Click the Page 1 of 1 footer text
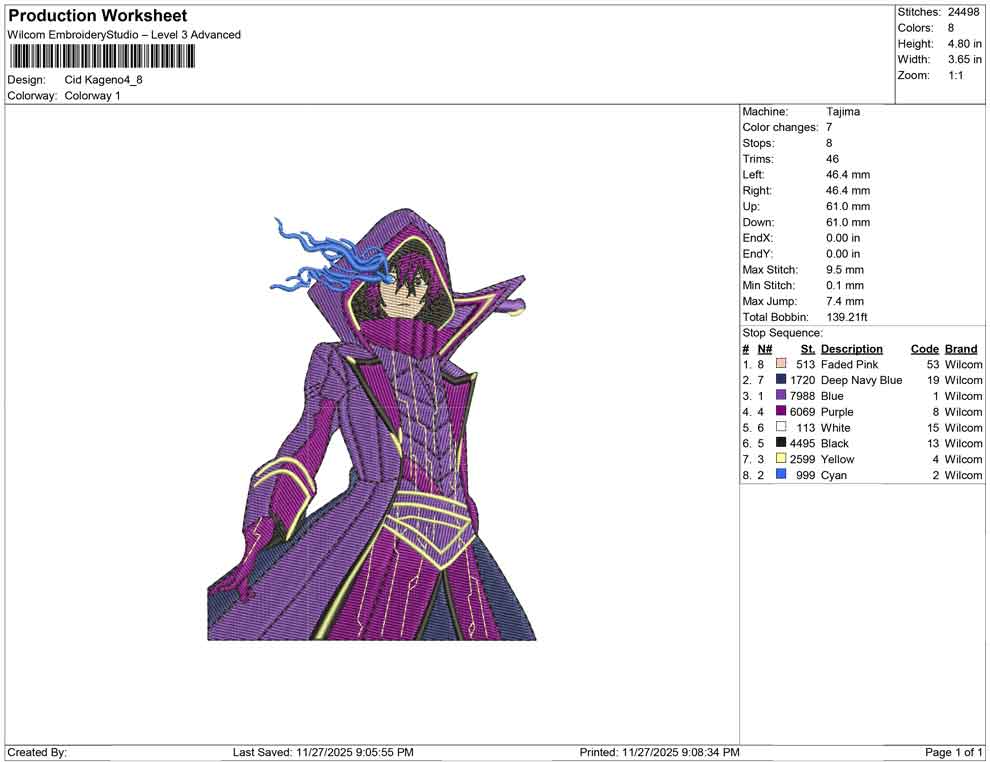 pyautogui.click(x=954, y=752)
